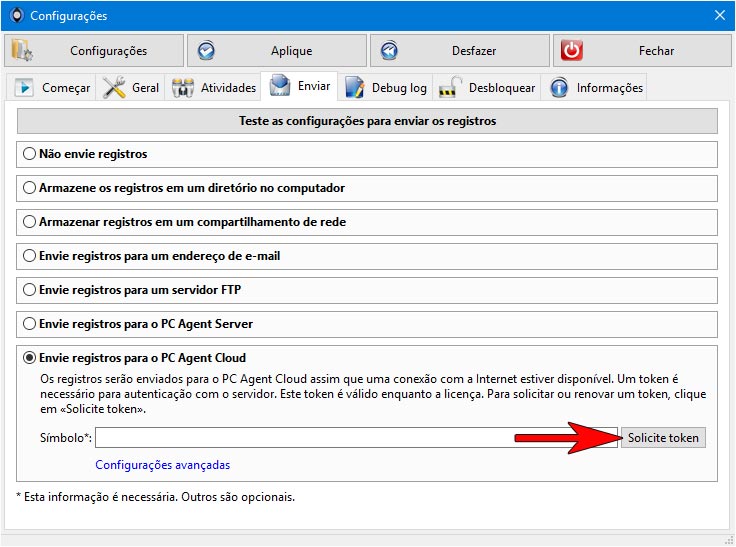
Task: Click the Começar play arrow icon
Action: [24, 87]
